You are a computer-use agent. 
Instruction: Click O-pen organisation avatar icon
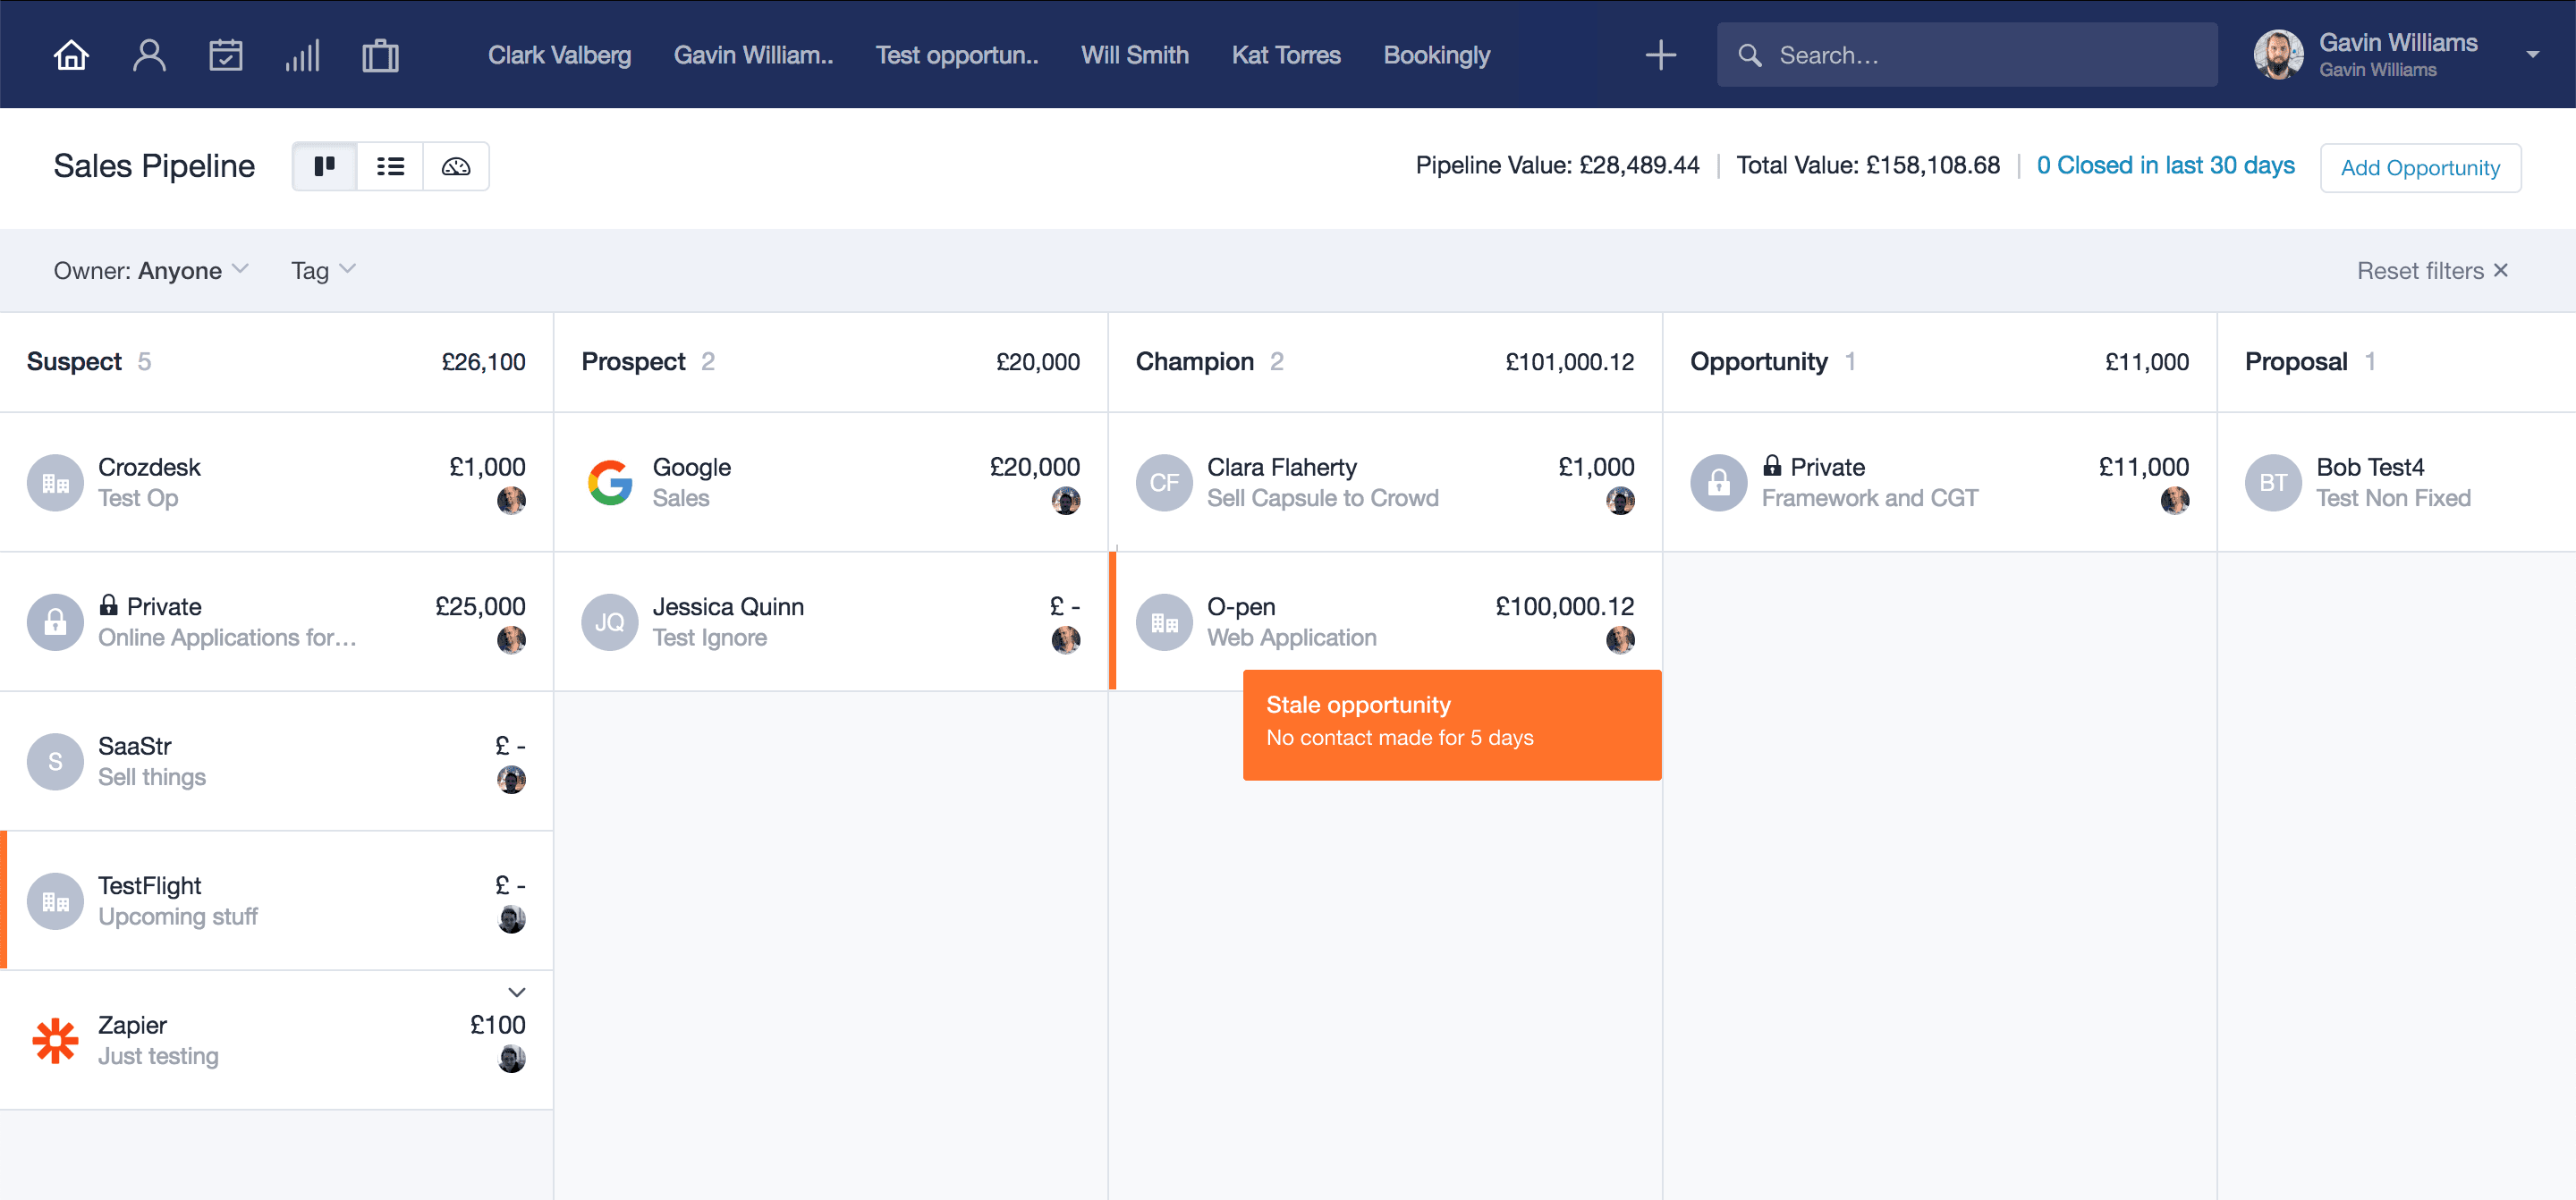pos(1164,622)
